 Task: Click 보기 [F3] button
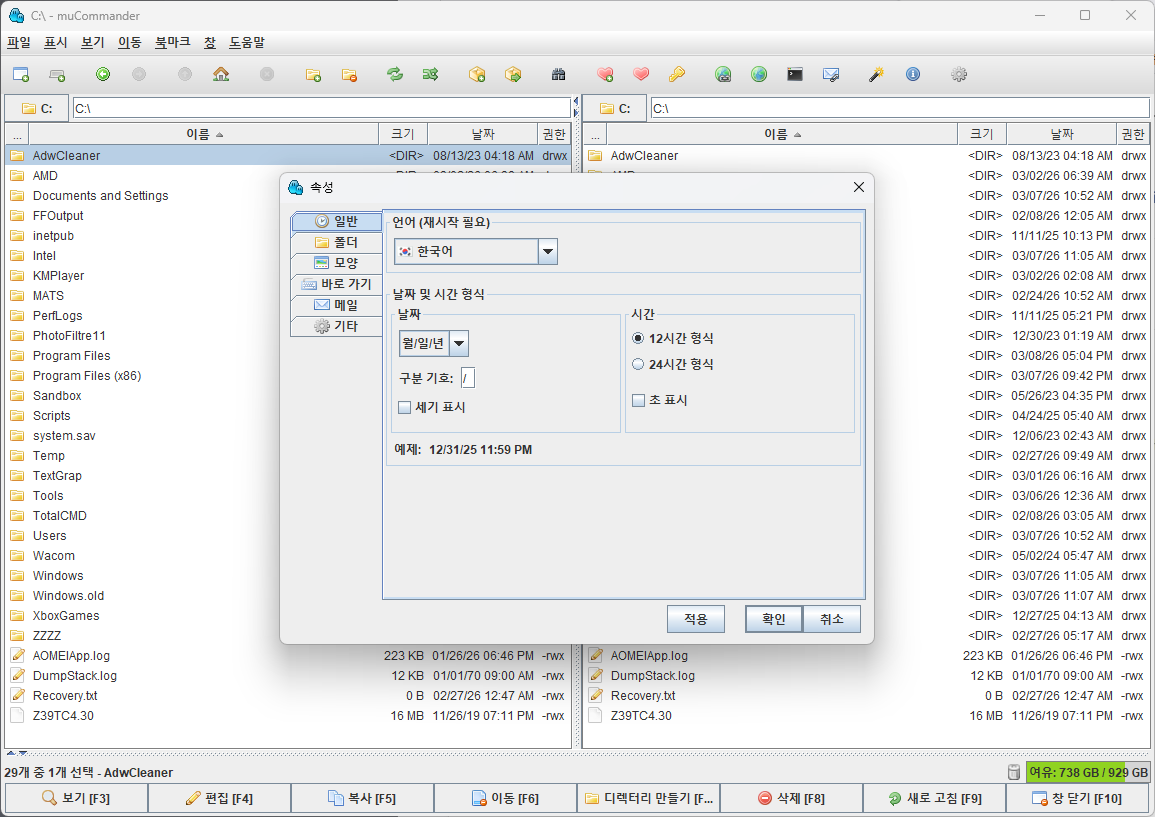[76, 799]
